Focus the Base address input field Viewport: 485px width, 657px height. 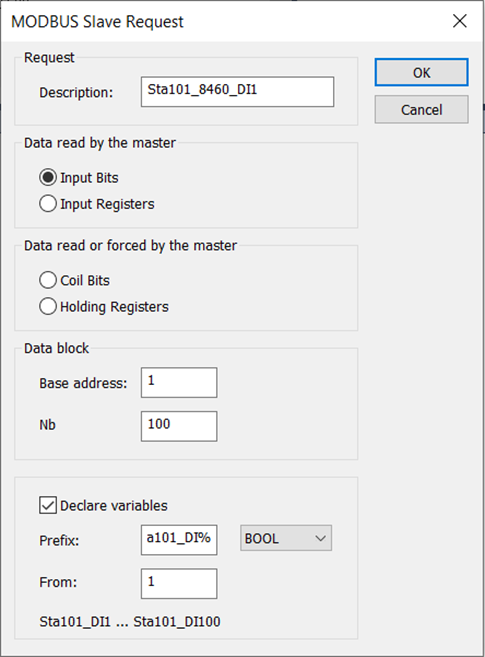[179, 383]
